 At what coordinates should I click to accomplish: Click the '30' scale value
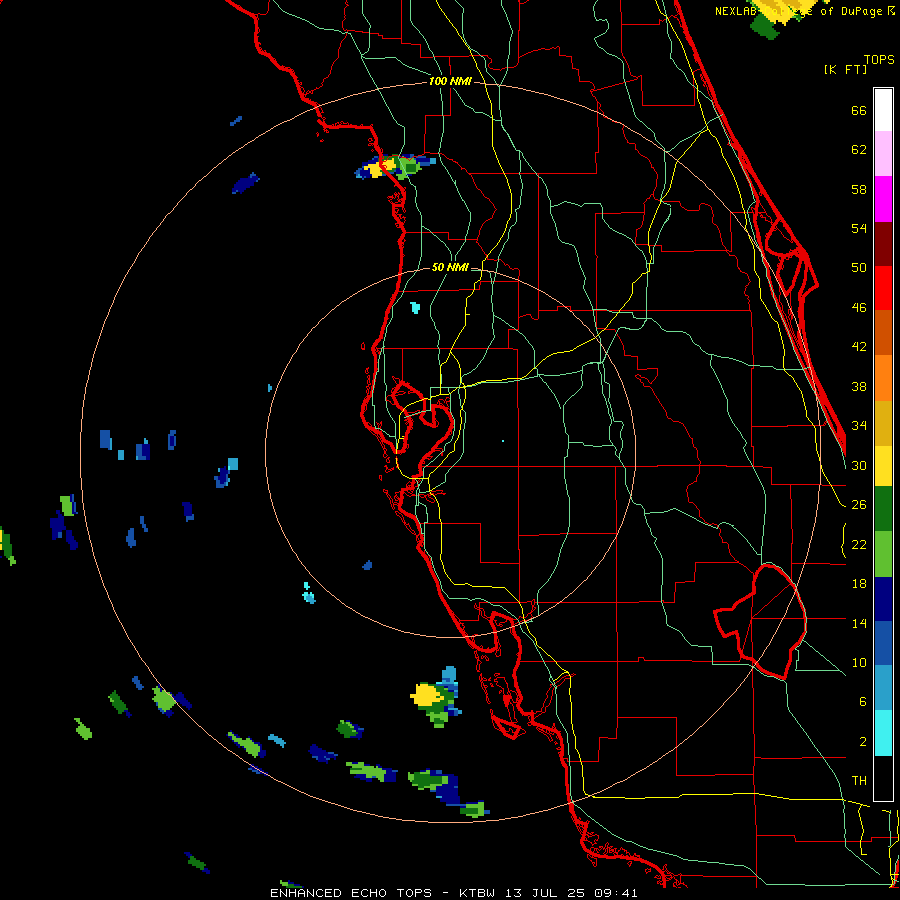click(859, 465)
